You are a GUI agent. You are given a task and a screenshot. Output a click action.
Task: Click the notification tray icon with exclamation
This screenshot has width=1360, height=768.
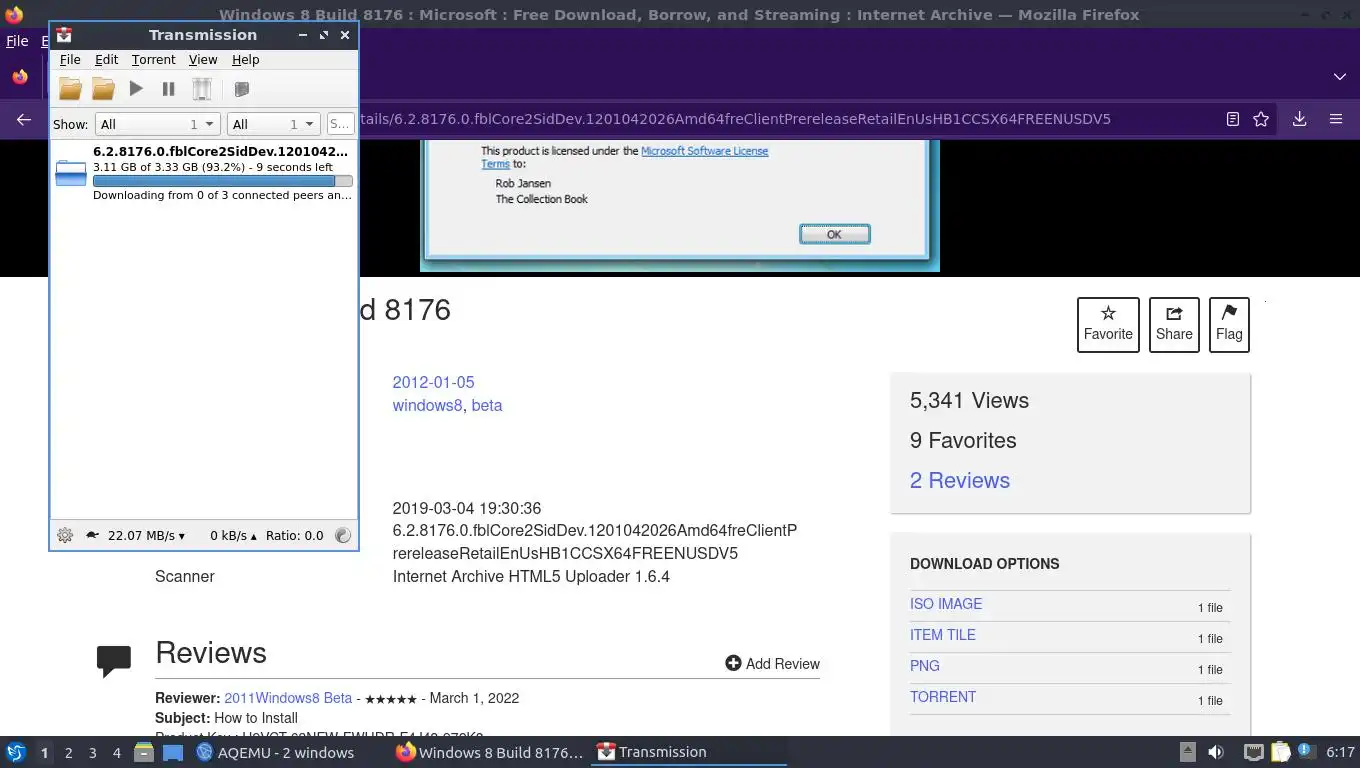click(x=1306, y=751)
